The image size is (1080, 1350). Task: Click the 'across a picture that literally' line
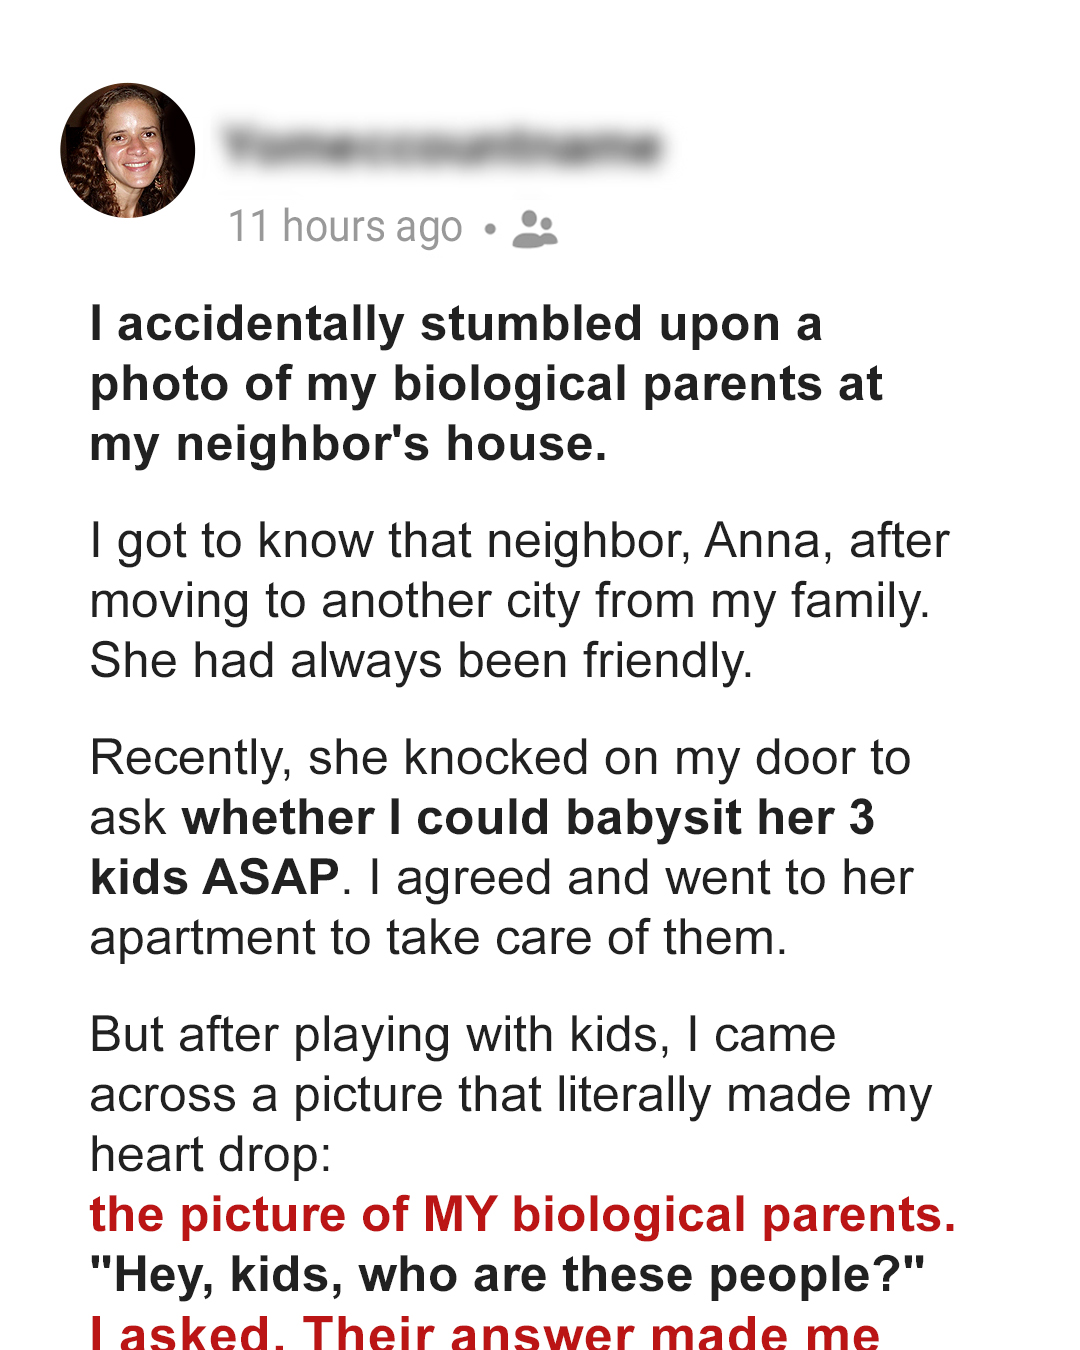coord(511,1095)
